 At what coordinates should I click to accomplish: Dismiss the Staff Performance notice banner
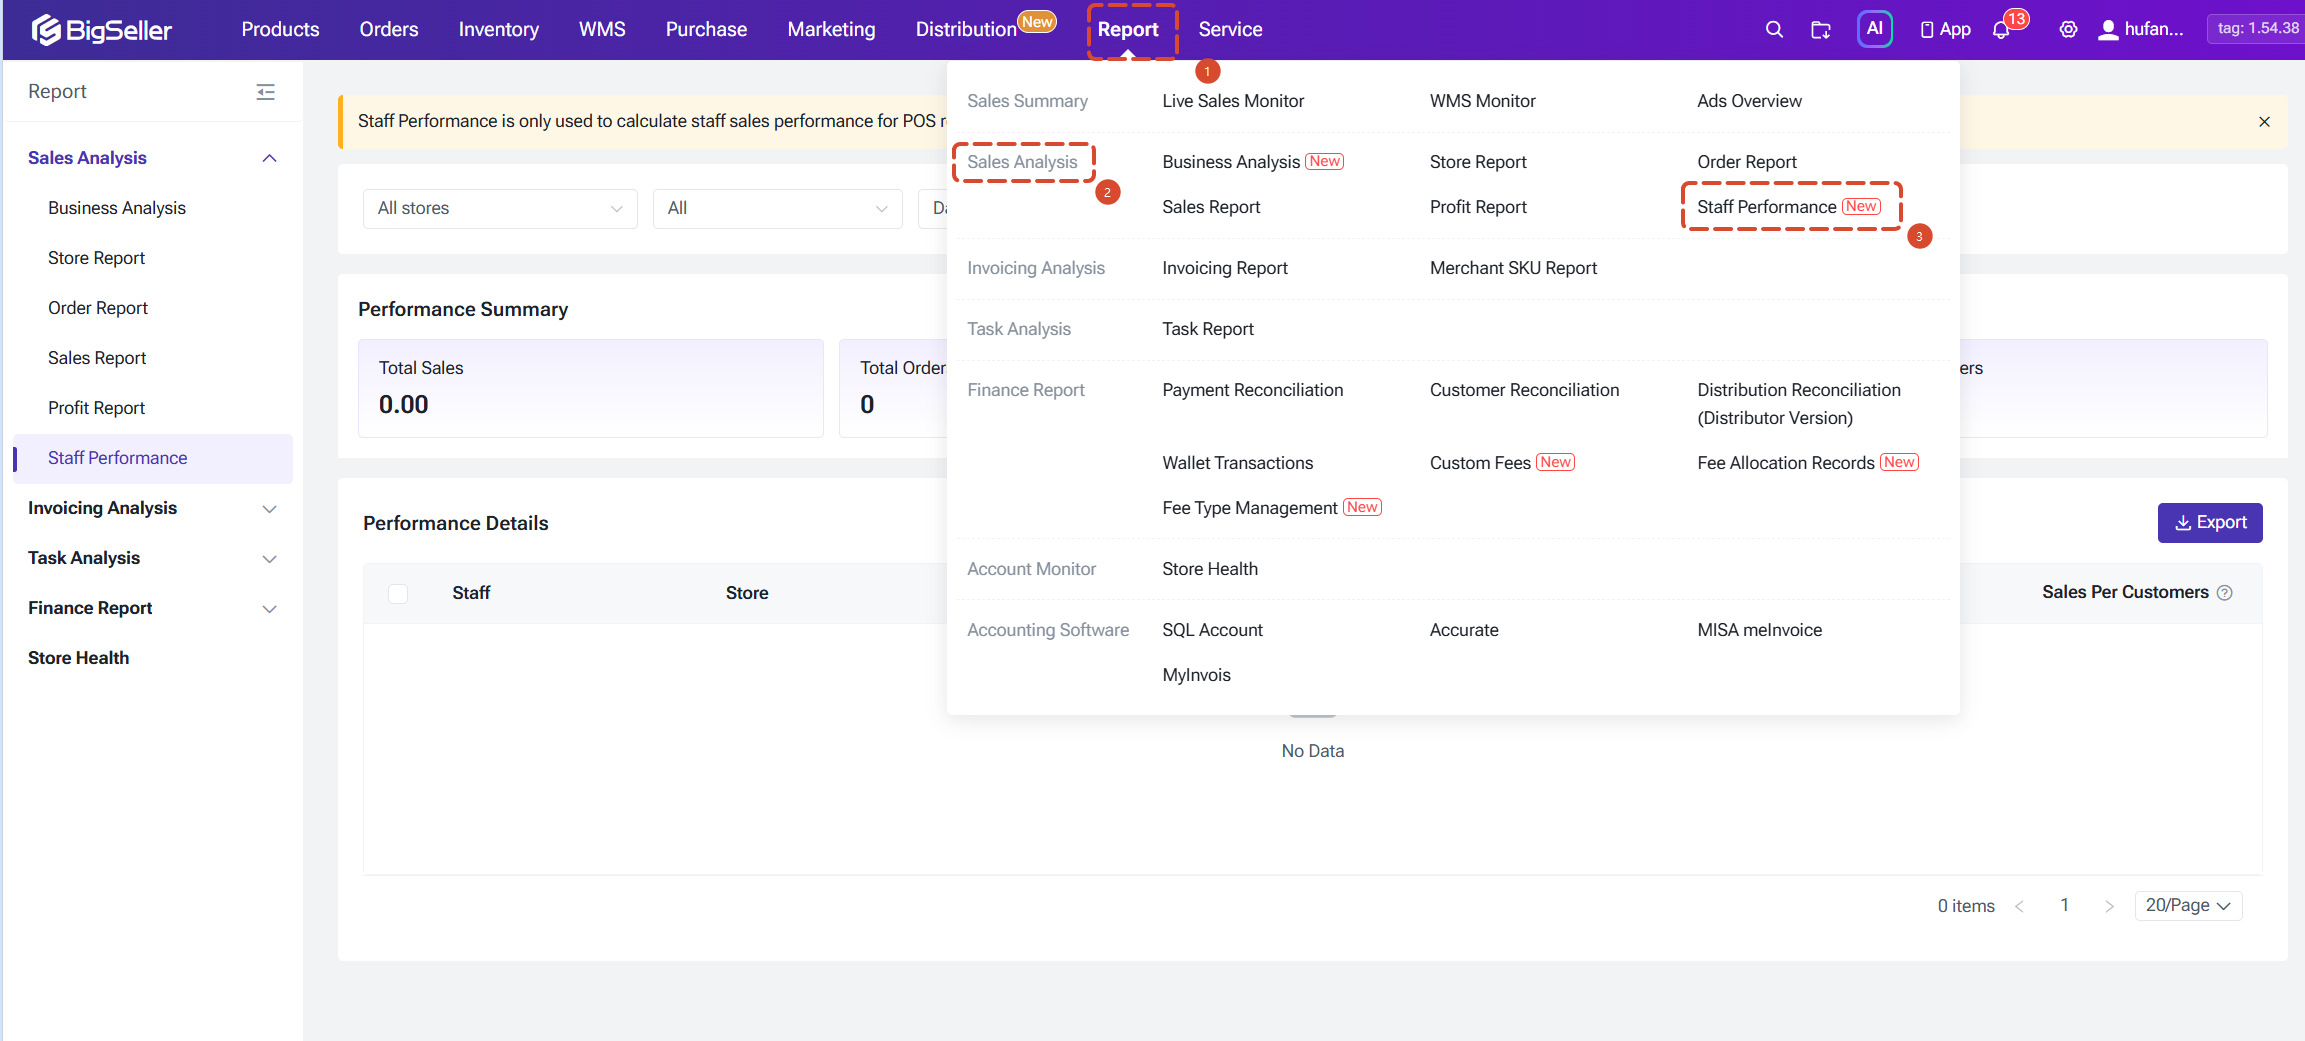point(2264,122)
